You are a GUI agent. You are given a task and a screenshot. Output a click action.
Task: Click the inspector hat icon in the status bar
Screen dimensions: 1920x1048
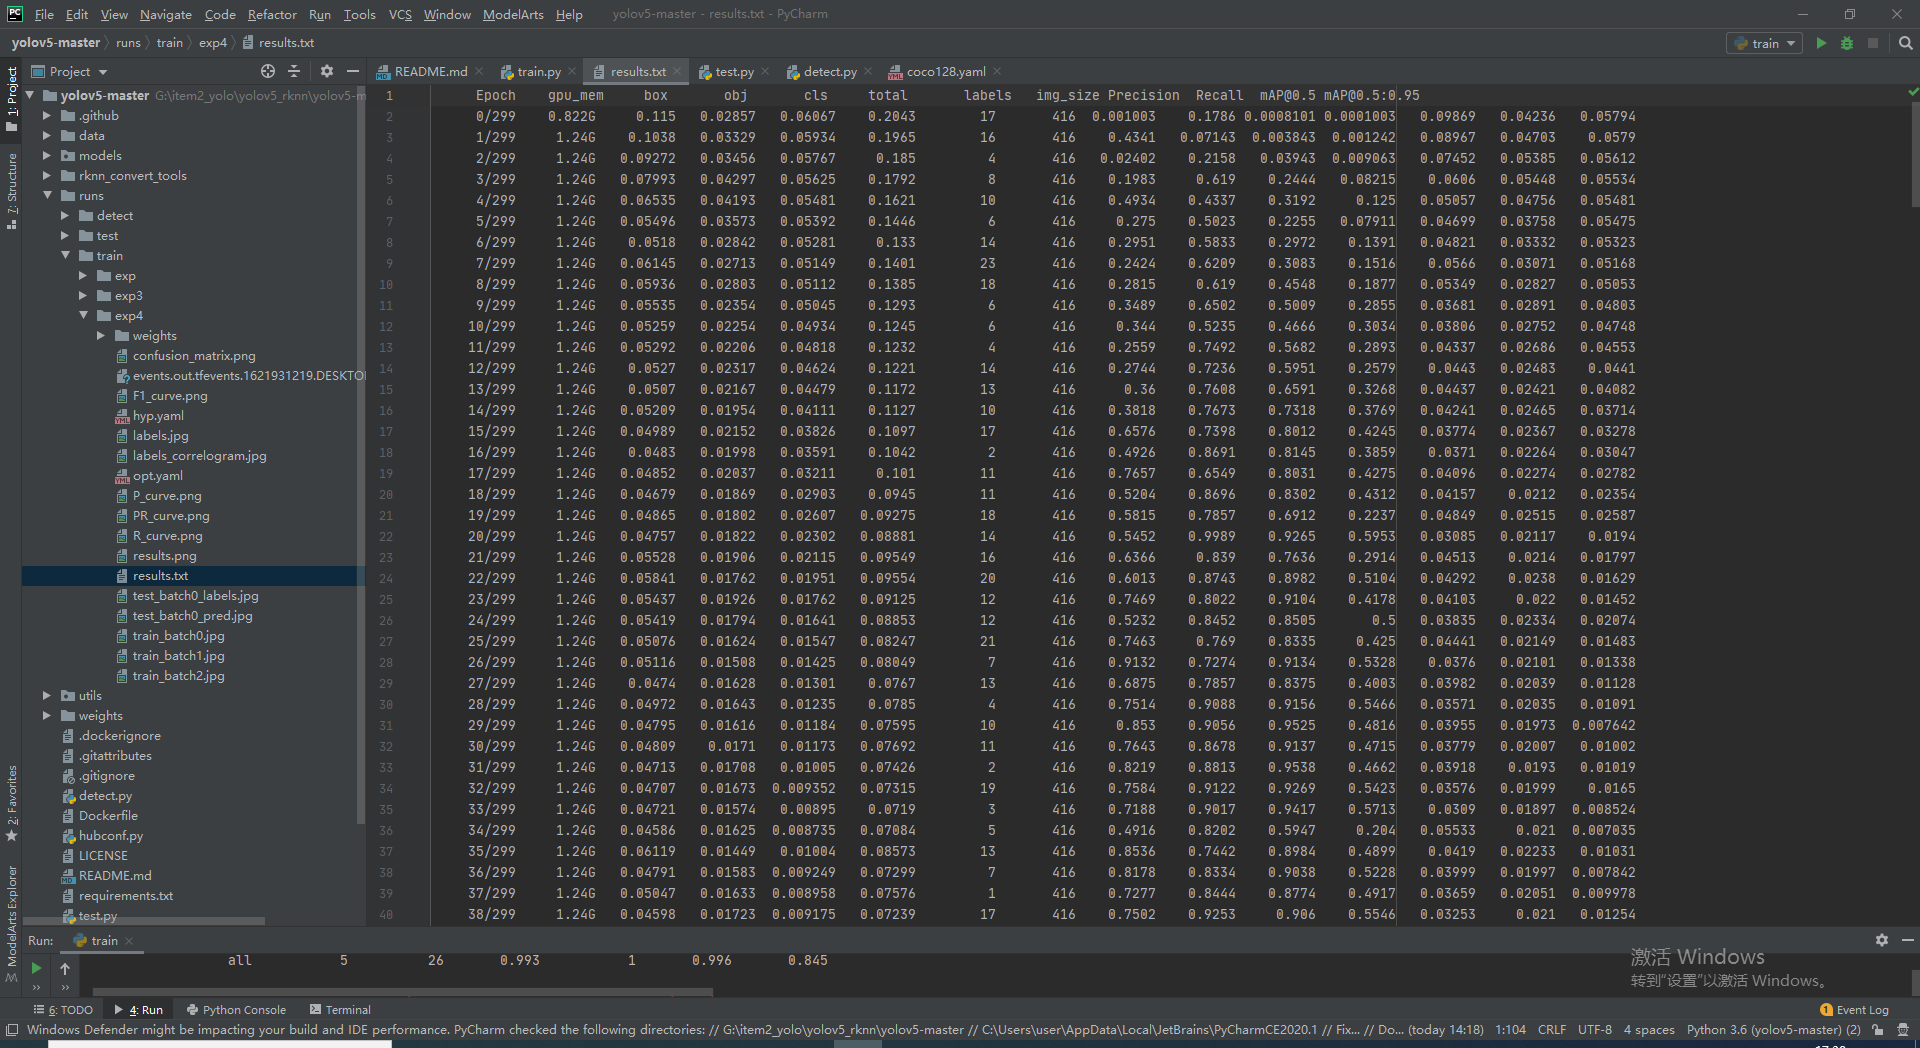click(1903, 1030)
